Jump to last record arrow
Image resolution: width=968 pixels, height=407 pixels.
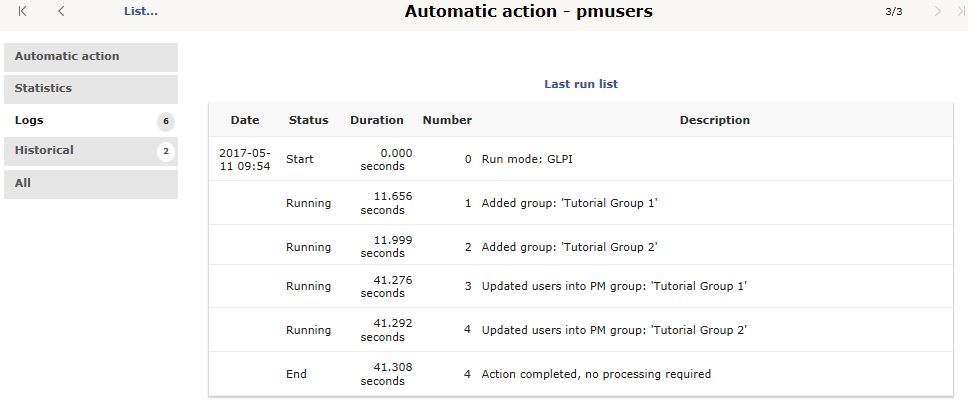[960, 11]
